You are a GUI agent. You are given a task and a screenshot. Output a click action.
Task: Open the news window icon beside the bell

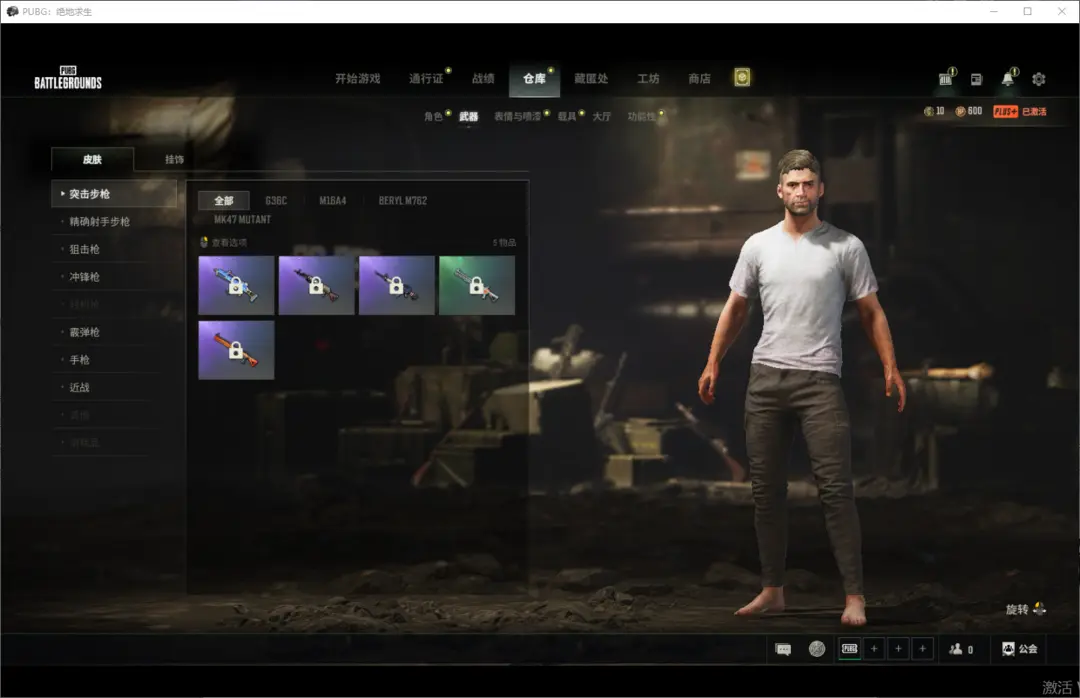tap(976, 79)
